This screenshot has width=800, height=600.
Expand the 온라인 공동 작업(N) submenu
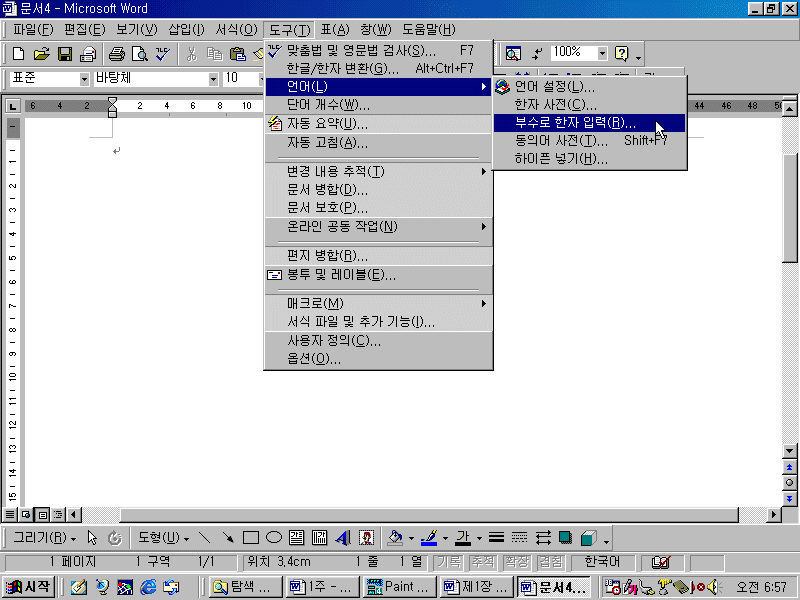point(379,227)
